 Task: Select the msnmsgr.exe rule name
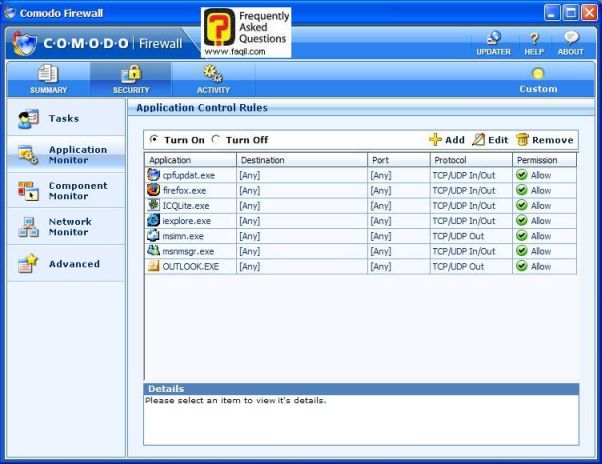[188, 251]
